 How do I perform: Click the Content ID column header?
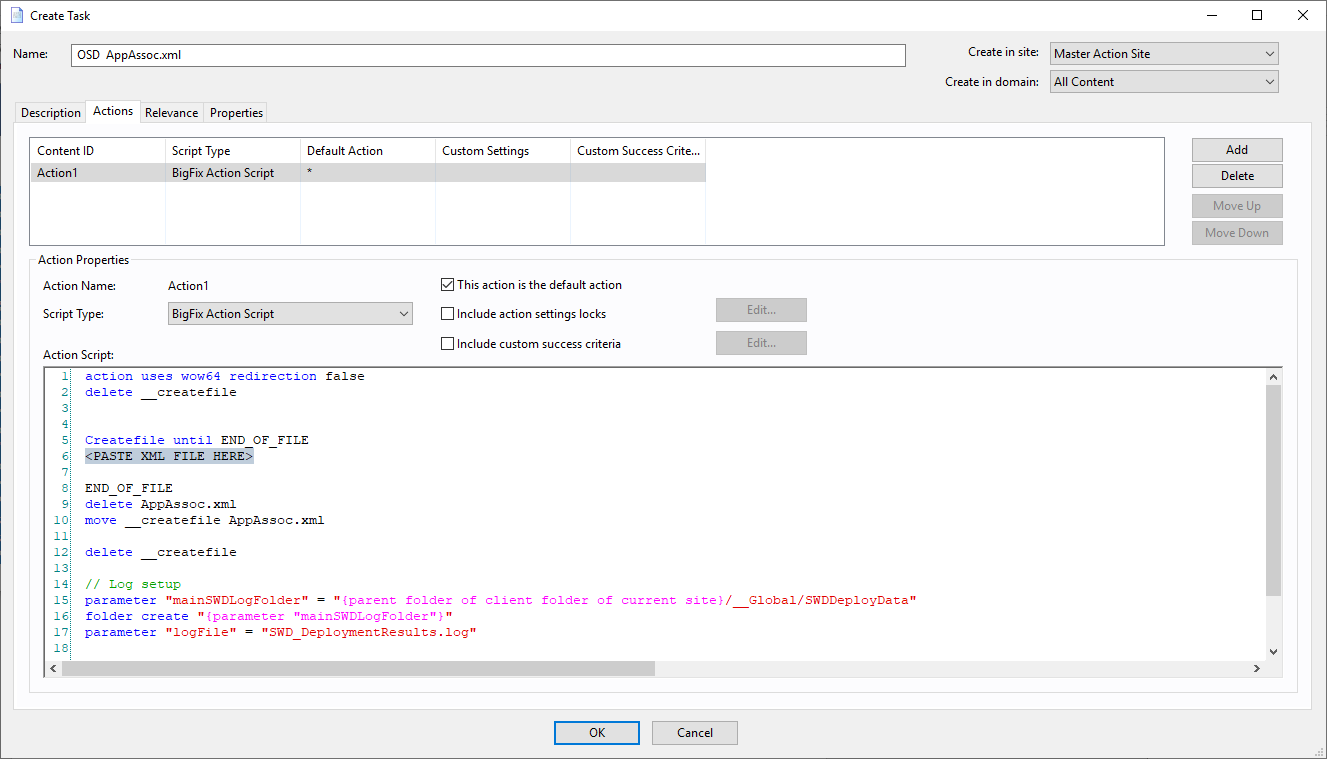click(x=98, y=151)
